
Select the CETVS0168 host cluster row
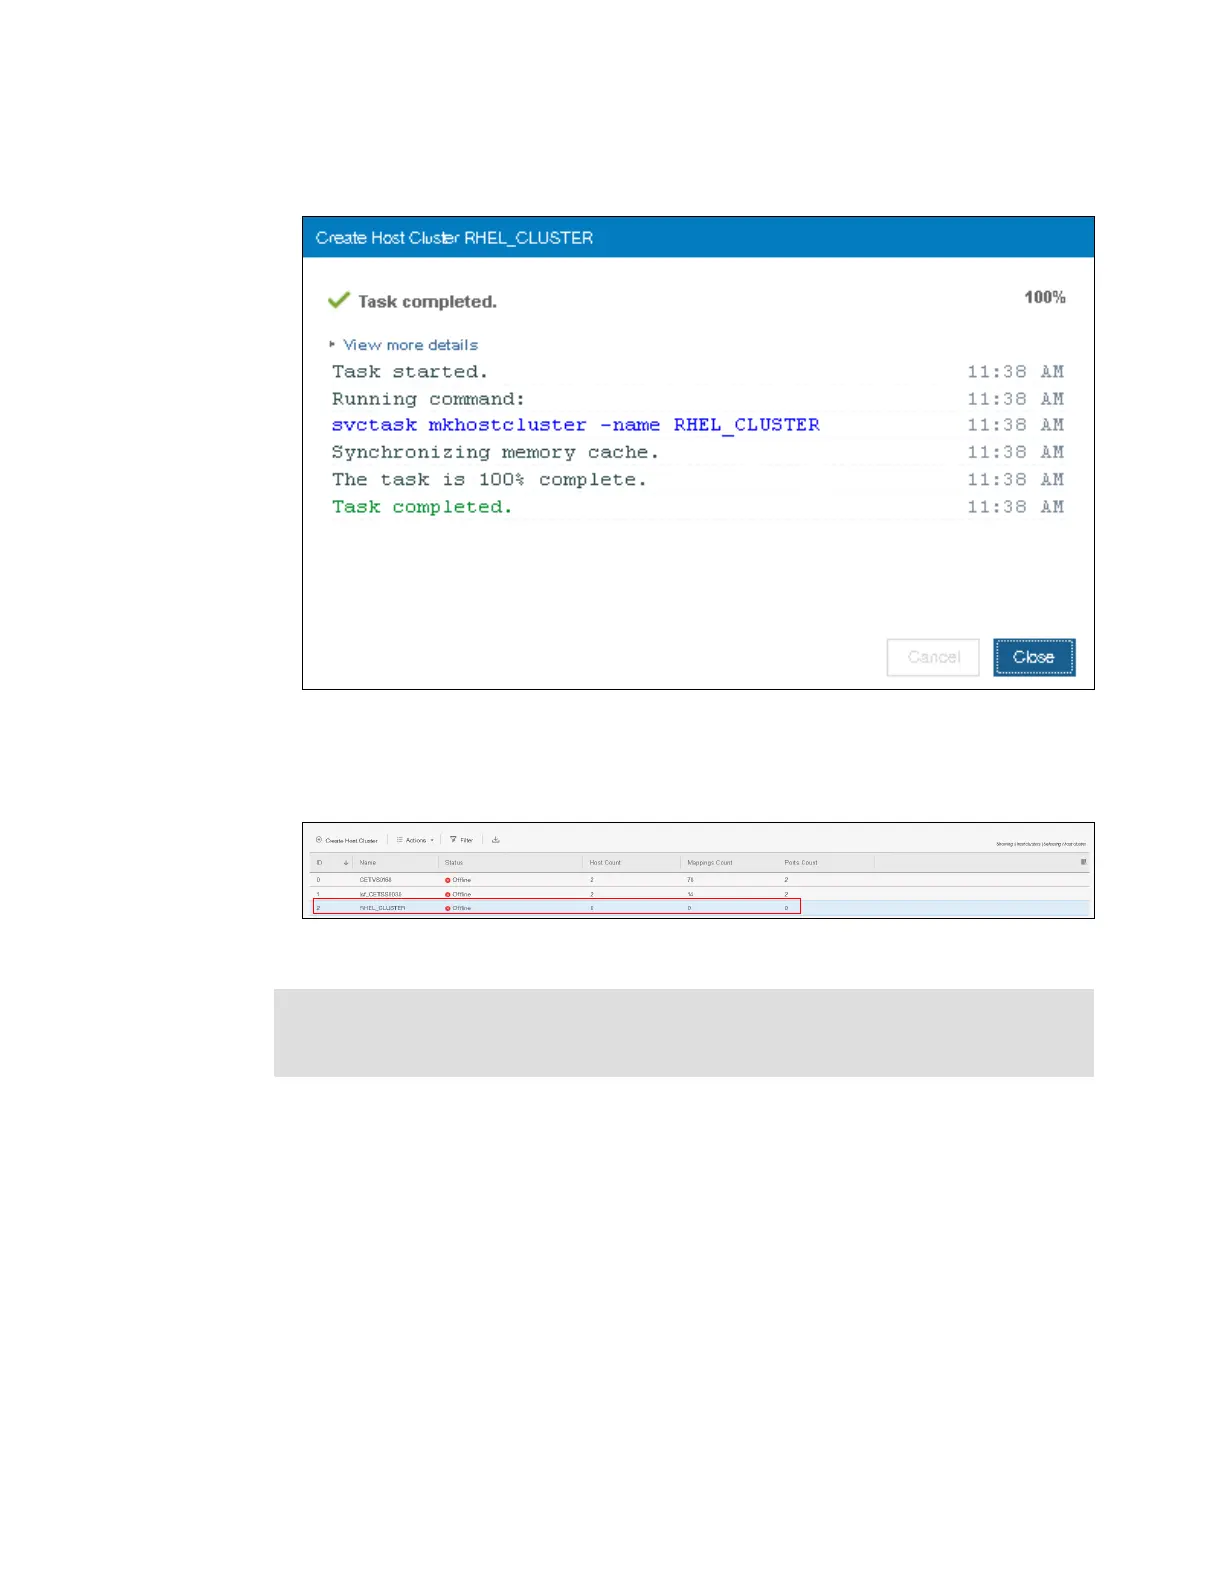[699, 880]
